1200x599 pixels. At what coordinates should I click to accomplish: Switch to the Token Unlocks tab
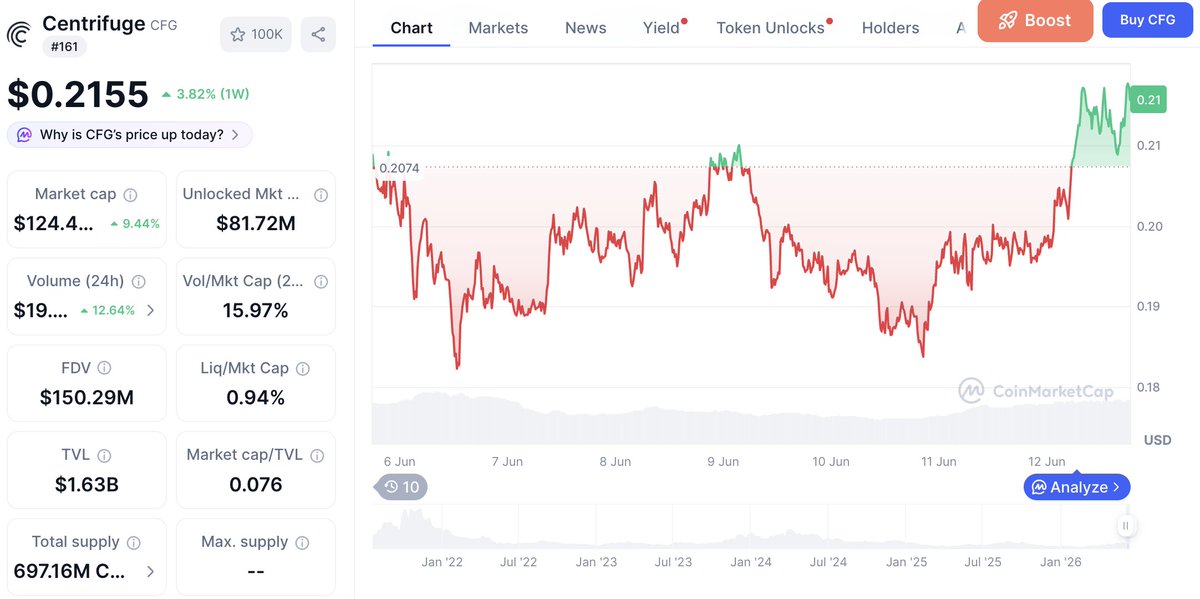(771, 28)
